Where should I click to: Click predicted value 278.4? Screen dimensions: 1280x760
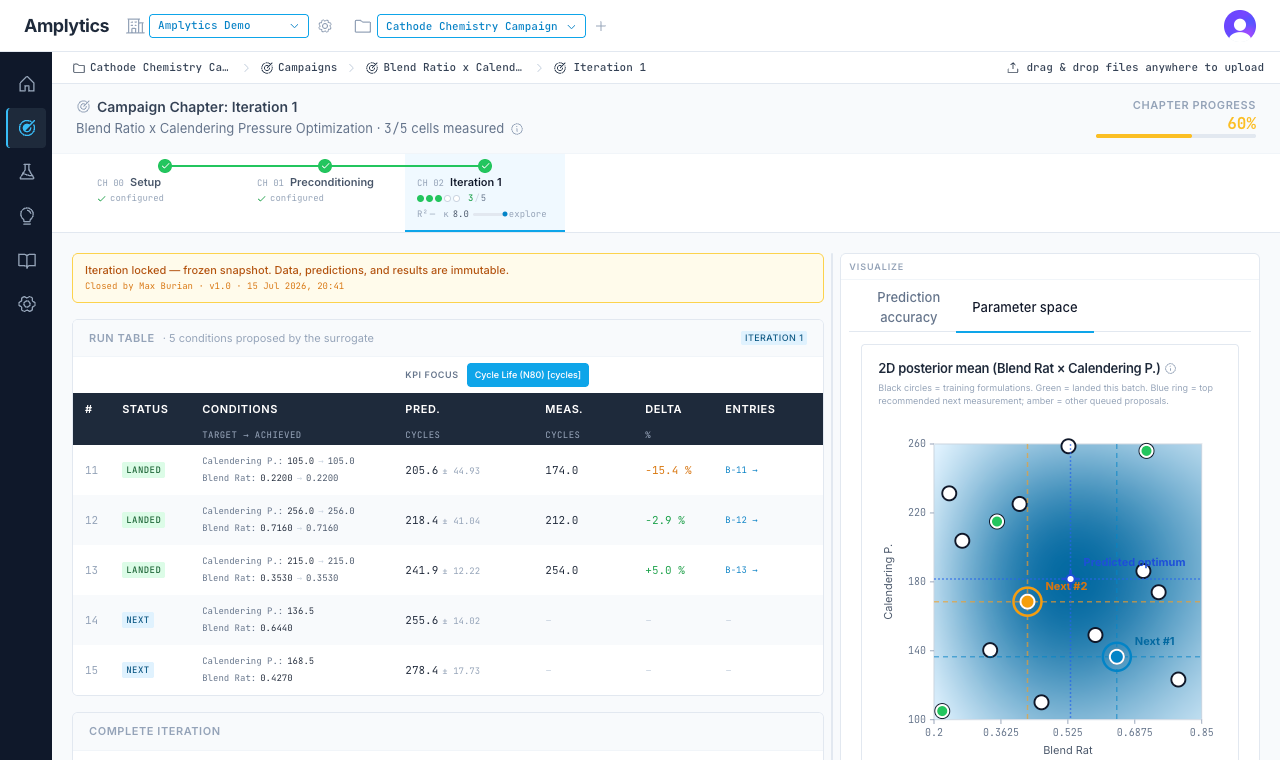pos(422,670)
